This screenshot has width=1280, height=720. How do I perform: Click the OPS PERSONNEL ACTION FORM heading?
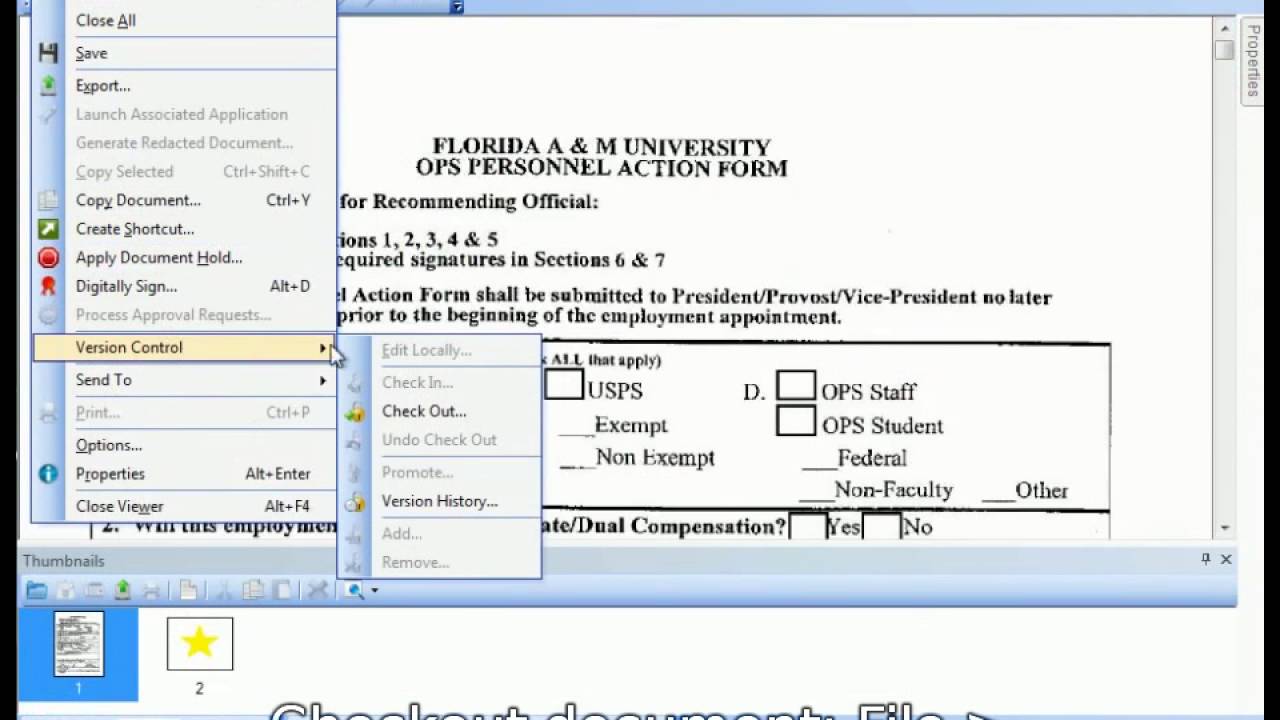601,169
